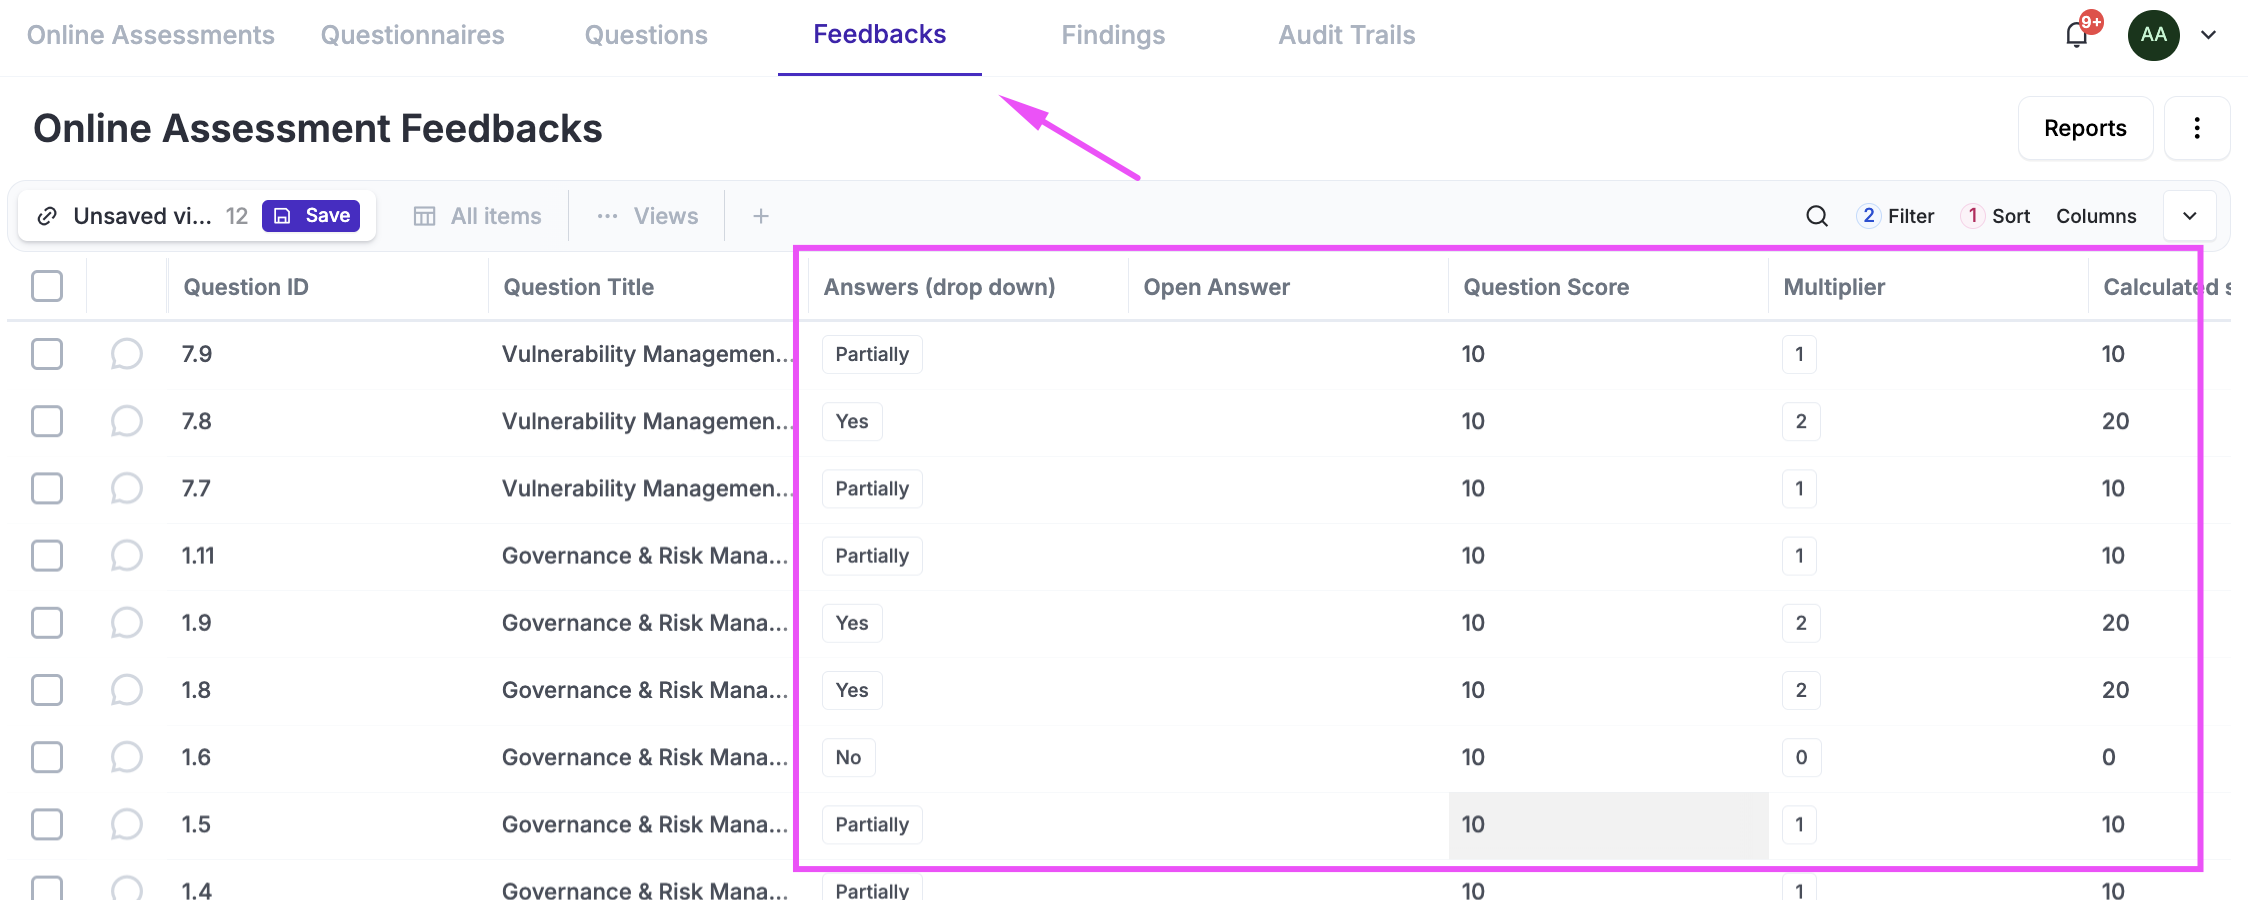Screen dimensions: 2248x900
Task: Go to the Questionnaires tab
Action: point(412,35)
